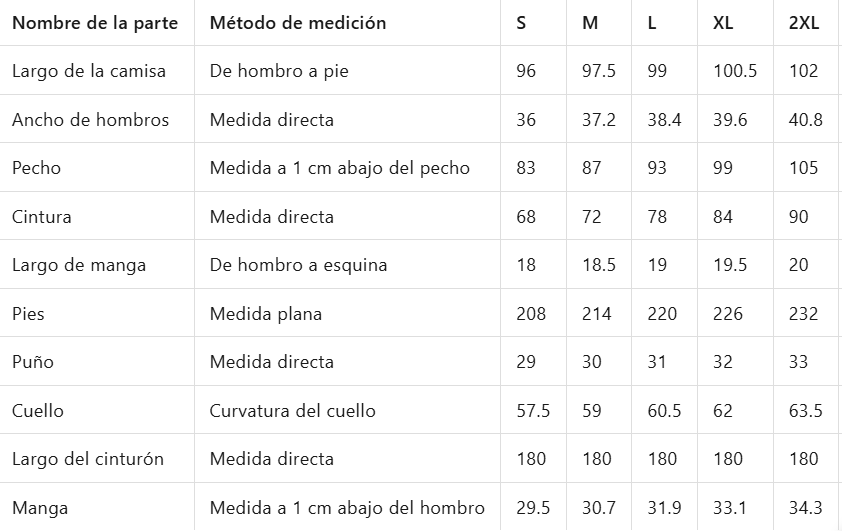Click the "Puño" row label
842x531 pixels.
point(33,362)
